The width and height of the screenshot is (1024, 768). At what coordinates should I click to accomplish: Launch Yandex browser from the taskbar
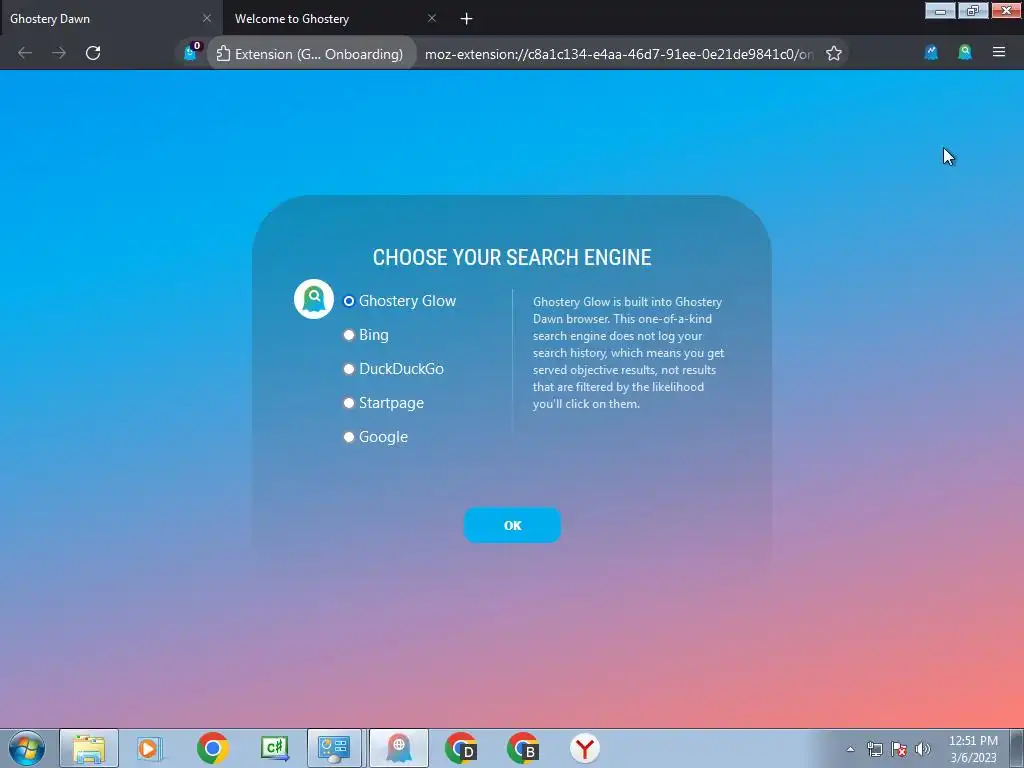(x=584, y=748)
